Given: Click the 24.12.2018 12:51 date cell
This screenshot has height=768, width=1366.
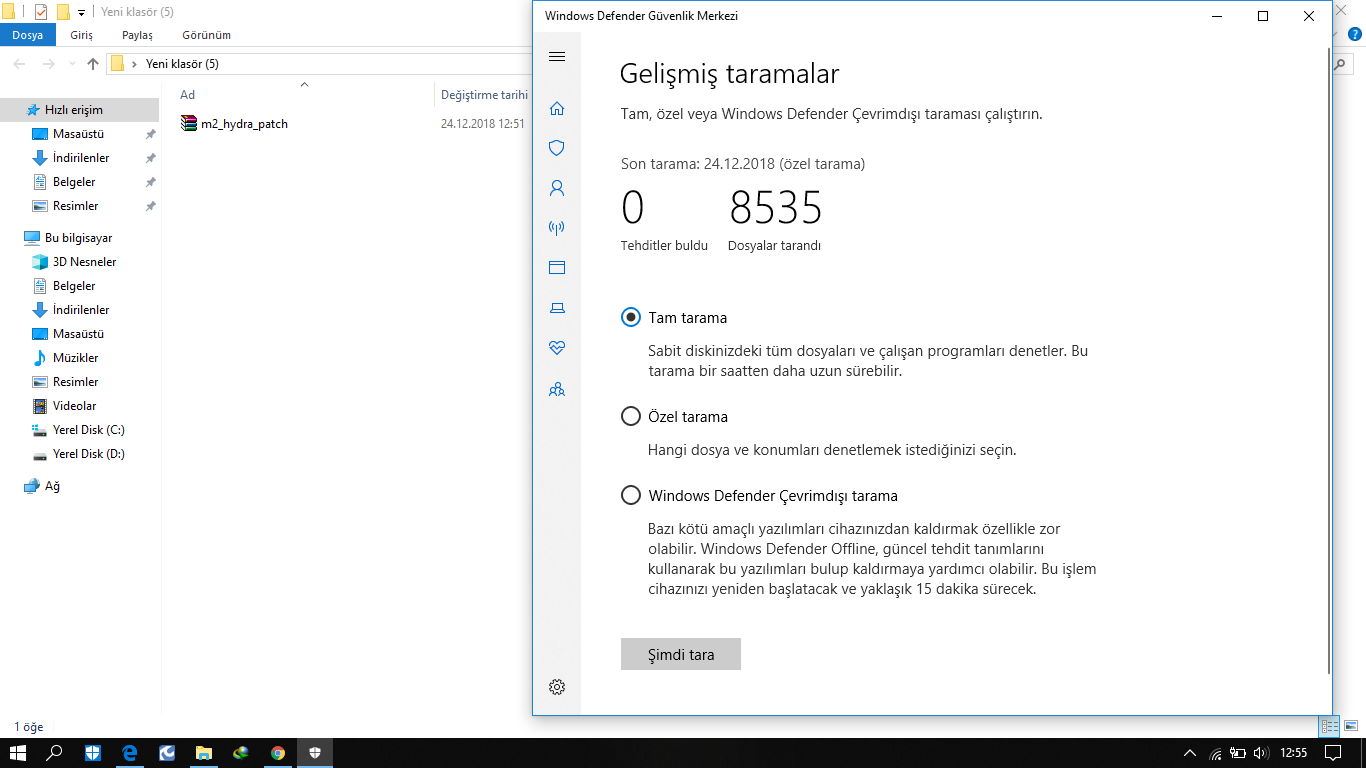Looking at the screenshot, I should 483,124.
